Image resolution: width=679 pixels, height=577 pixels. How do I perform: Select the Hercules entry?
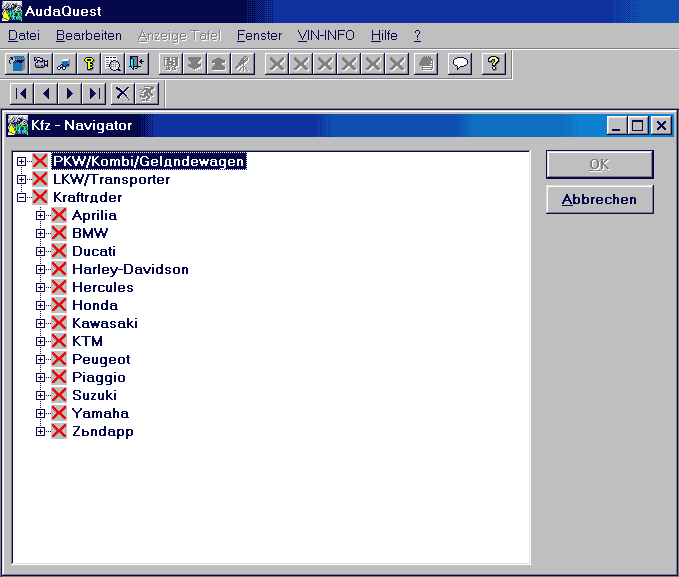pos(103,287)
